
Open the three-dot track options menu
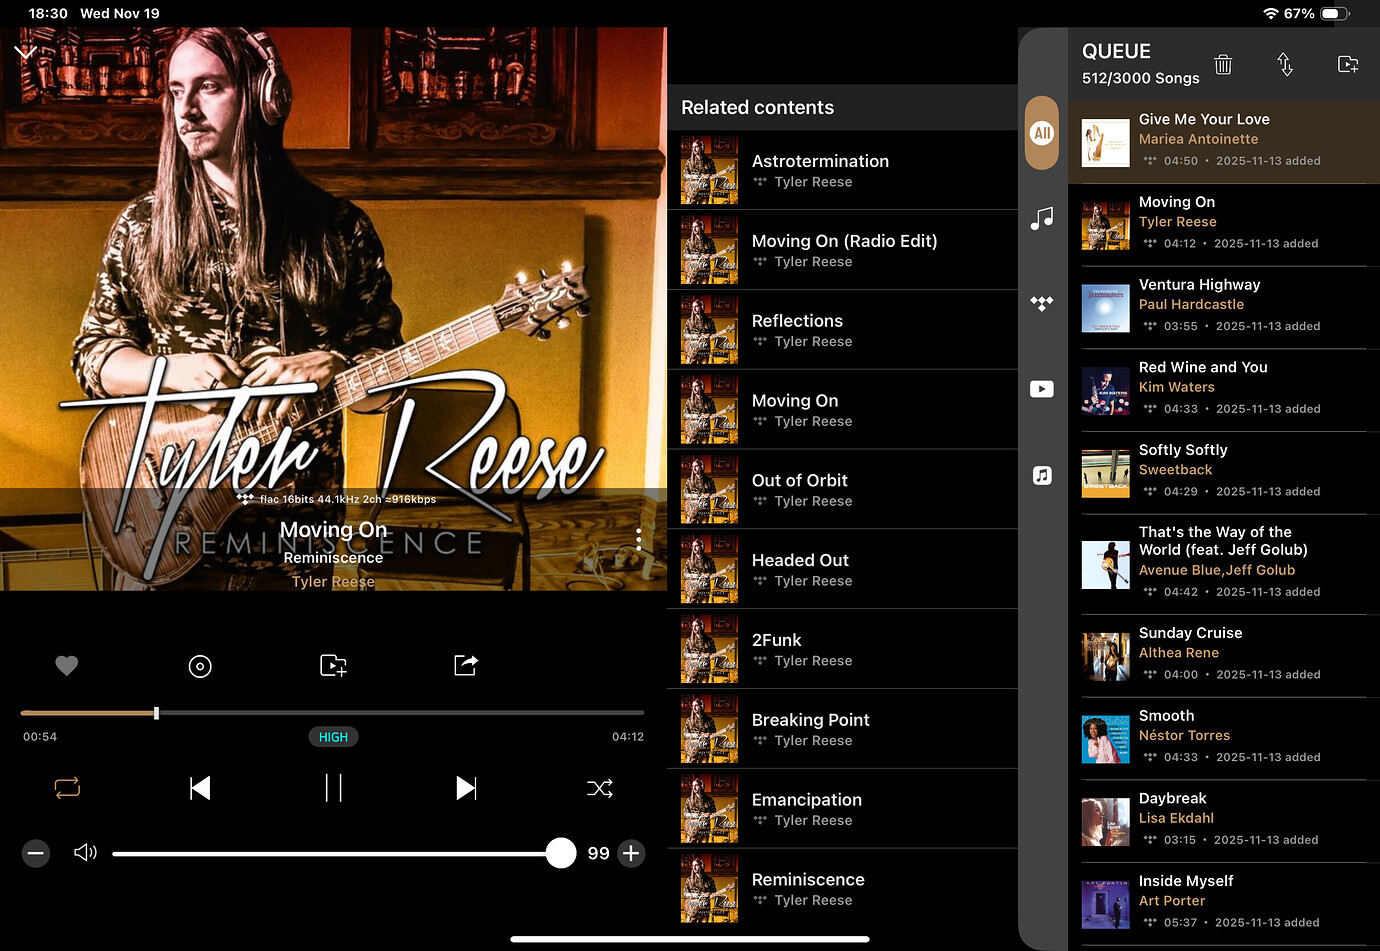click(x=638, y=539)
